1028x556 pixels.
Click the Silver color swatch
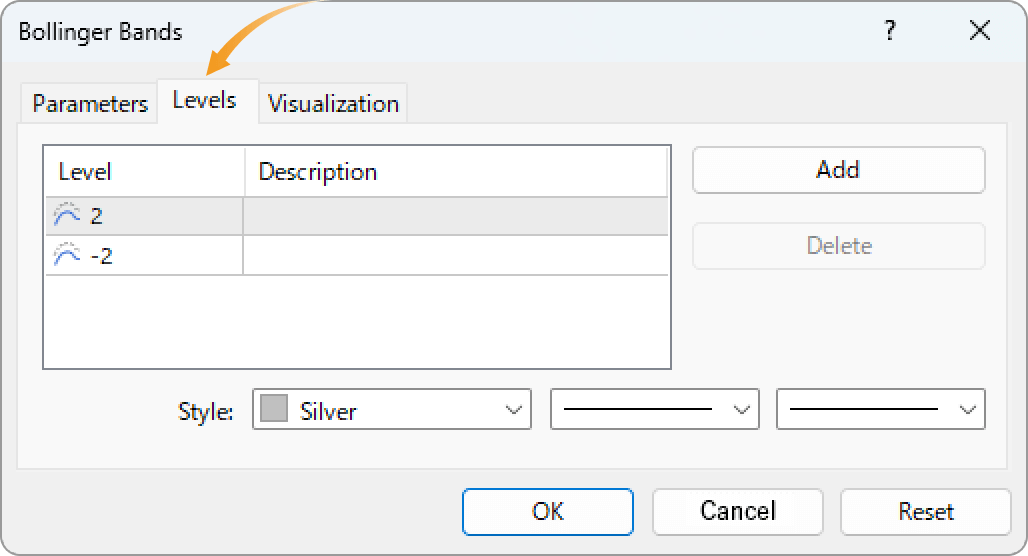pyautogui.click(x=274, y=408)
